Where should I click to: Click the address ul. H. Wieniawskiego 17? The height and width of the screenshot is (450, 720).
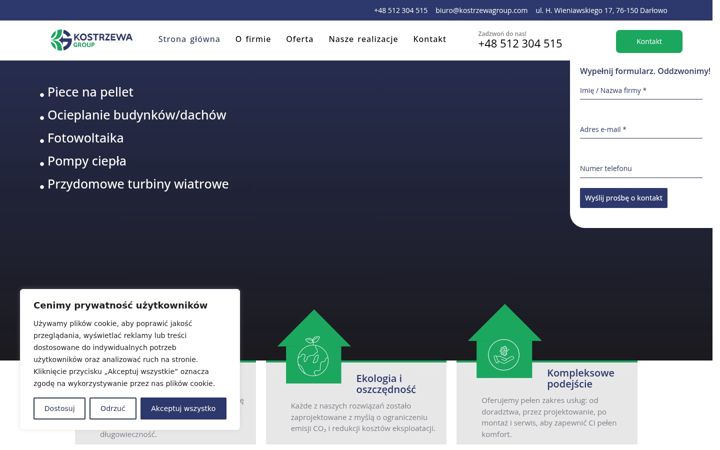coord(601,10)
